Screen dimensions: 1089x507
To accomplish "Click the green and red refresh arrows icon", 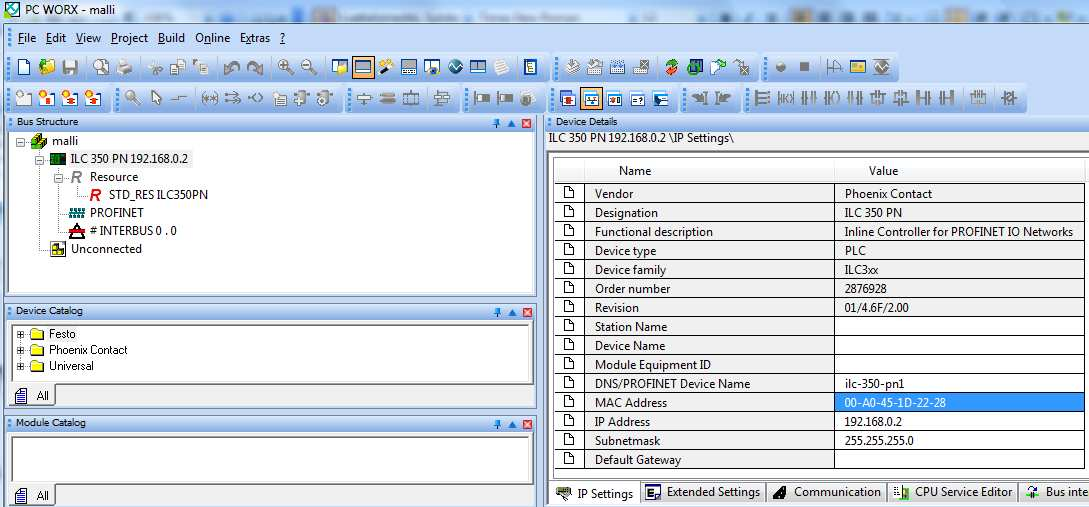I will (672, 67).
